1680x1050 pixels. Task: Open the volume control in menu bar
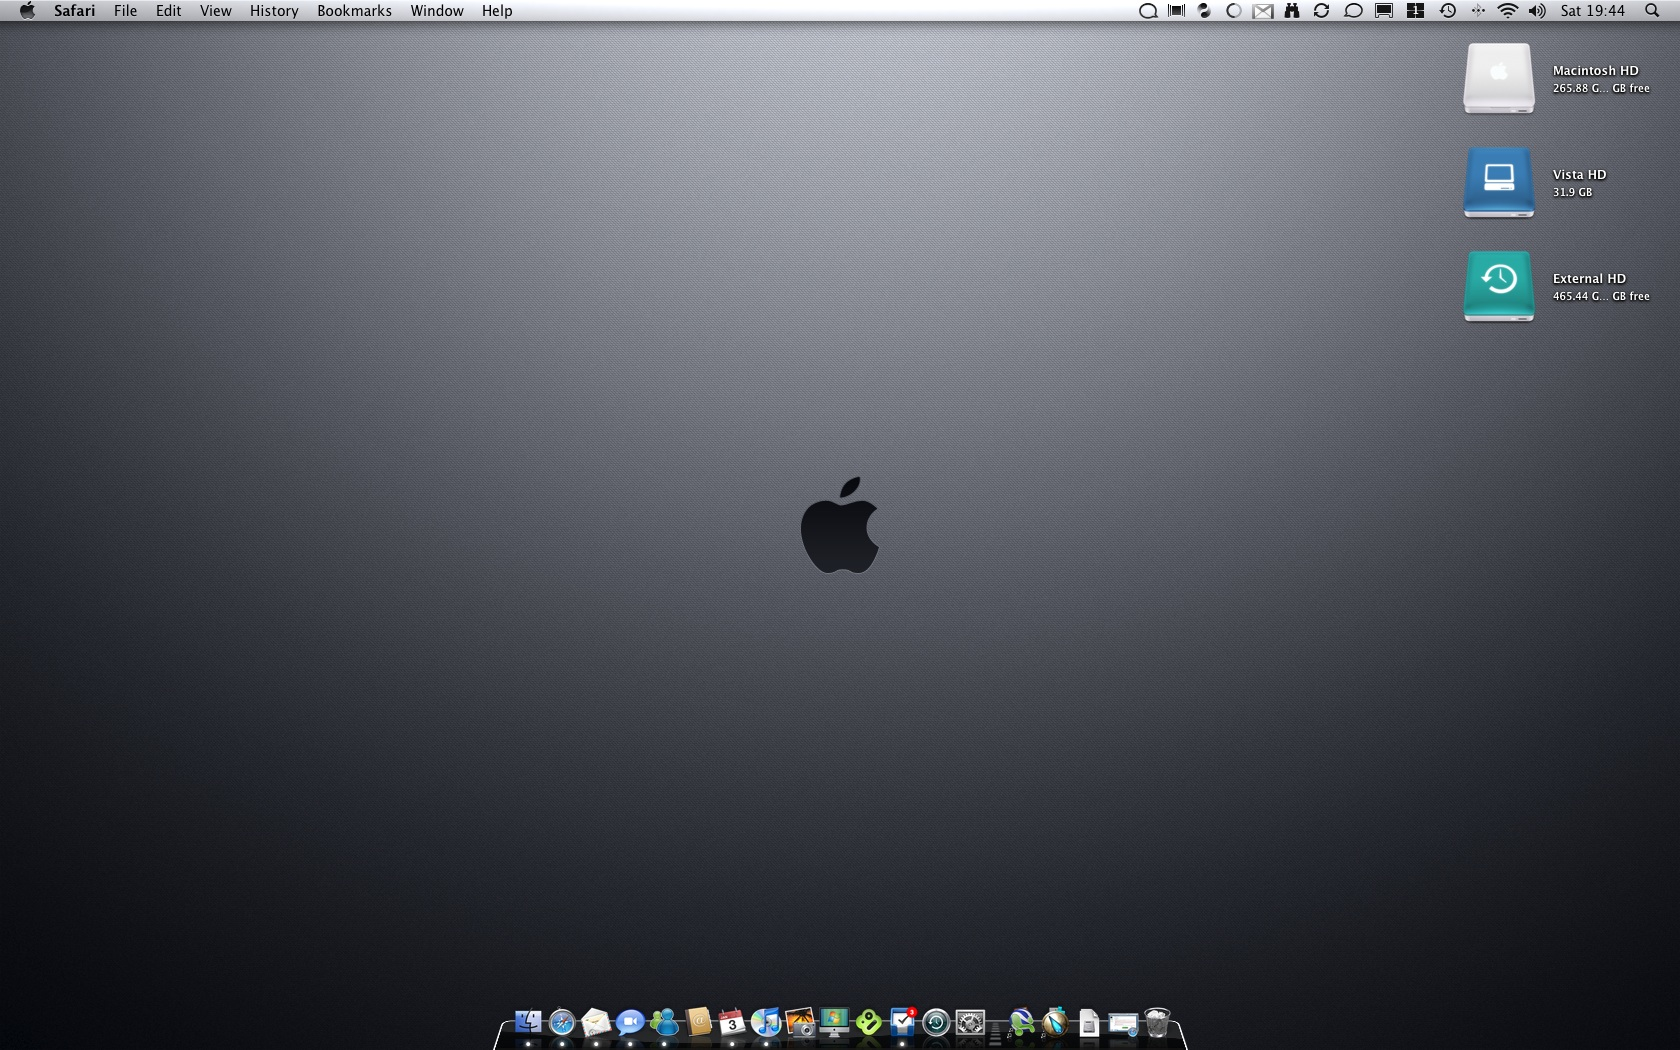(1537, 11)
